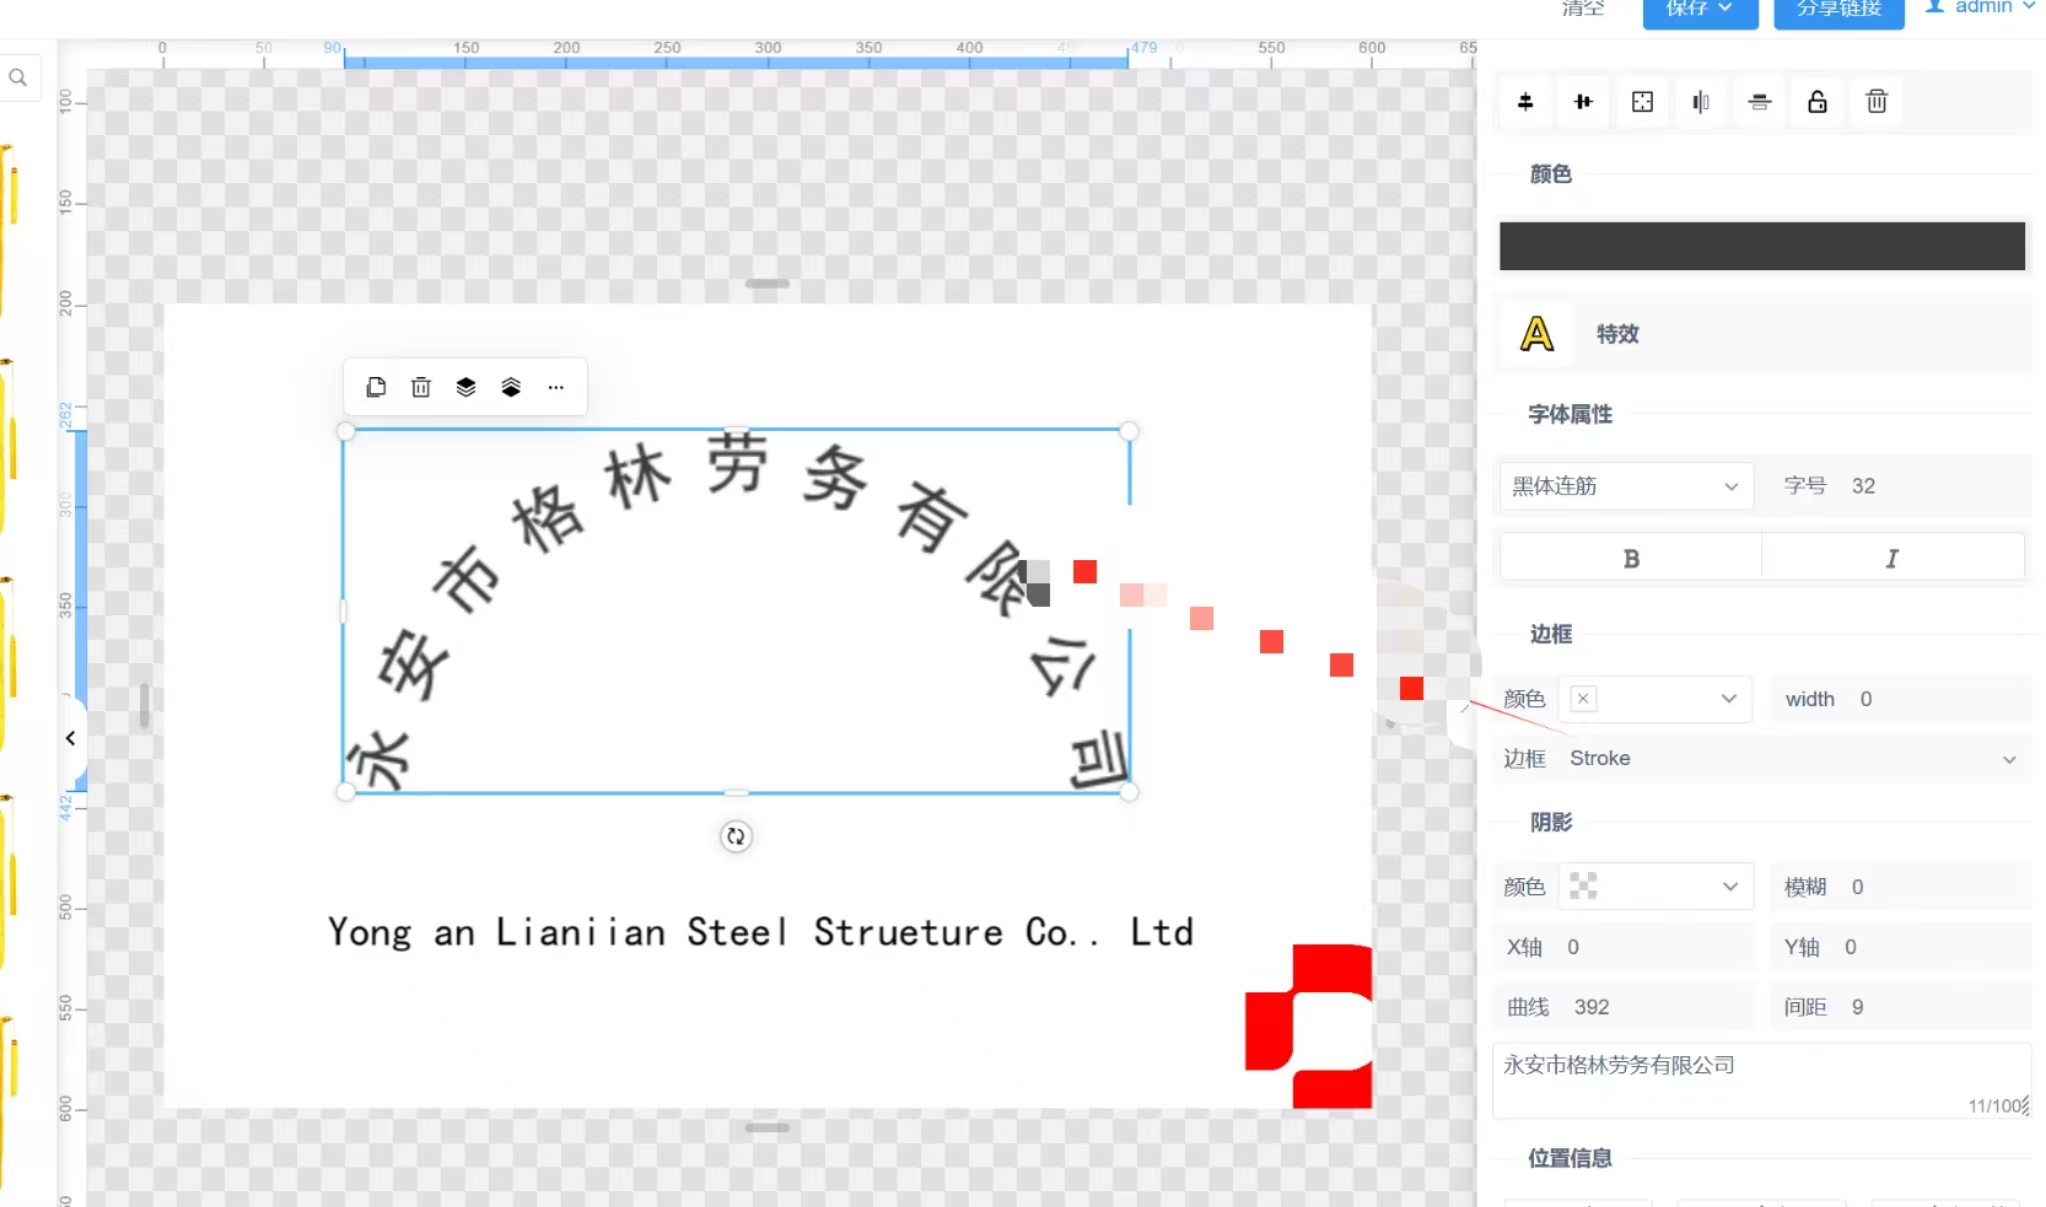Viewport: 2046px width, 1207px height.
Task: Click the bottom-left resize handle of text box
Action: coord(345,792)
